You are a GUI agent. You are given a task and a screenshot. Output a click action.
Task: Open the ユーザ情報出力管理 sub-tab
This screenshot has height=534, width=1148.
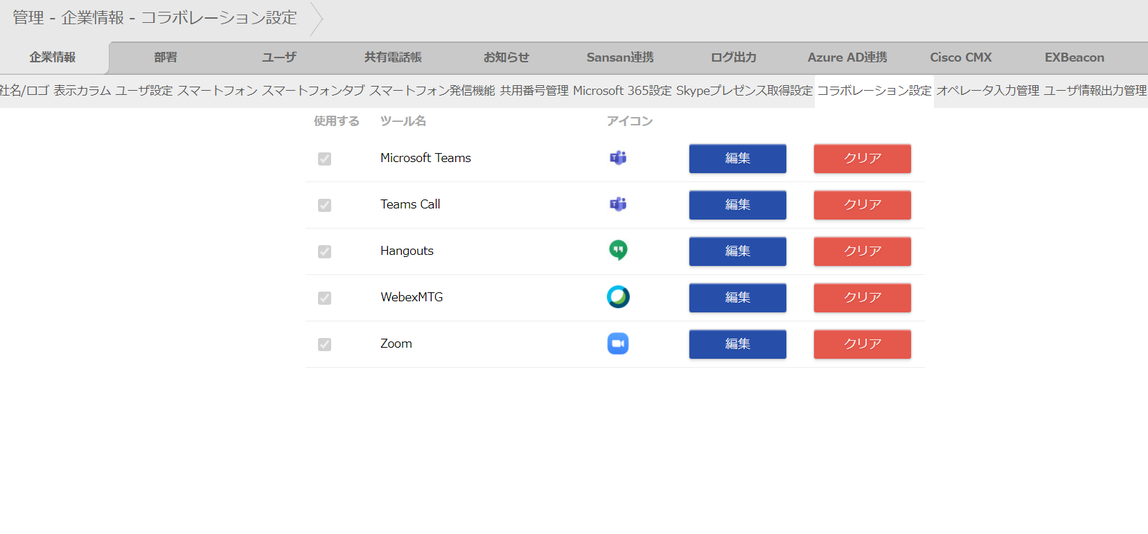[1095, 91]
